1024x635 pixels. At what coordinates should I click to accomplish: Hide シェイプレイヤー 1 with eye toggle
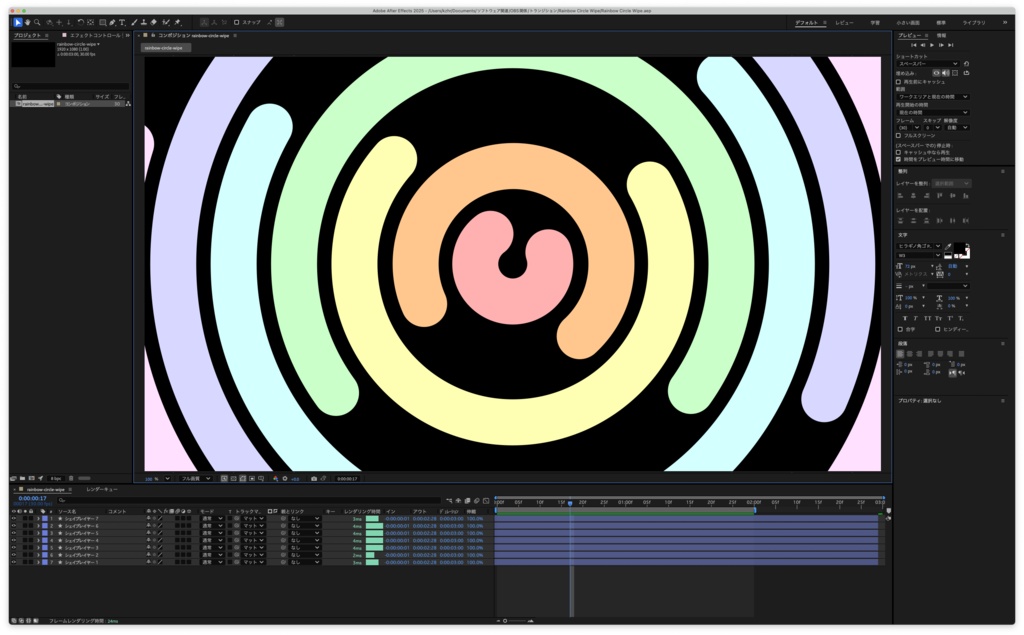coord(14,562)
